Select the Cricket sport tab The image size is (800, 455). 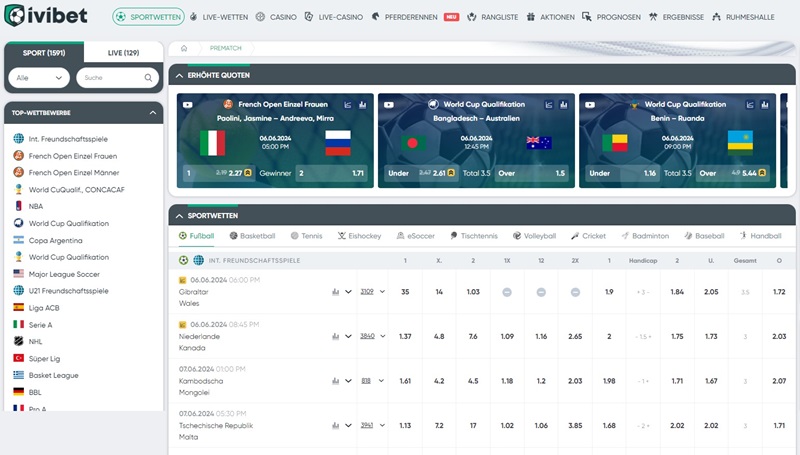coord(588,236)
